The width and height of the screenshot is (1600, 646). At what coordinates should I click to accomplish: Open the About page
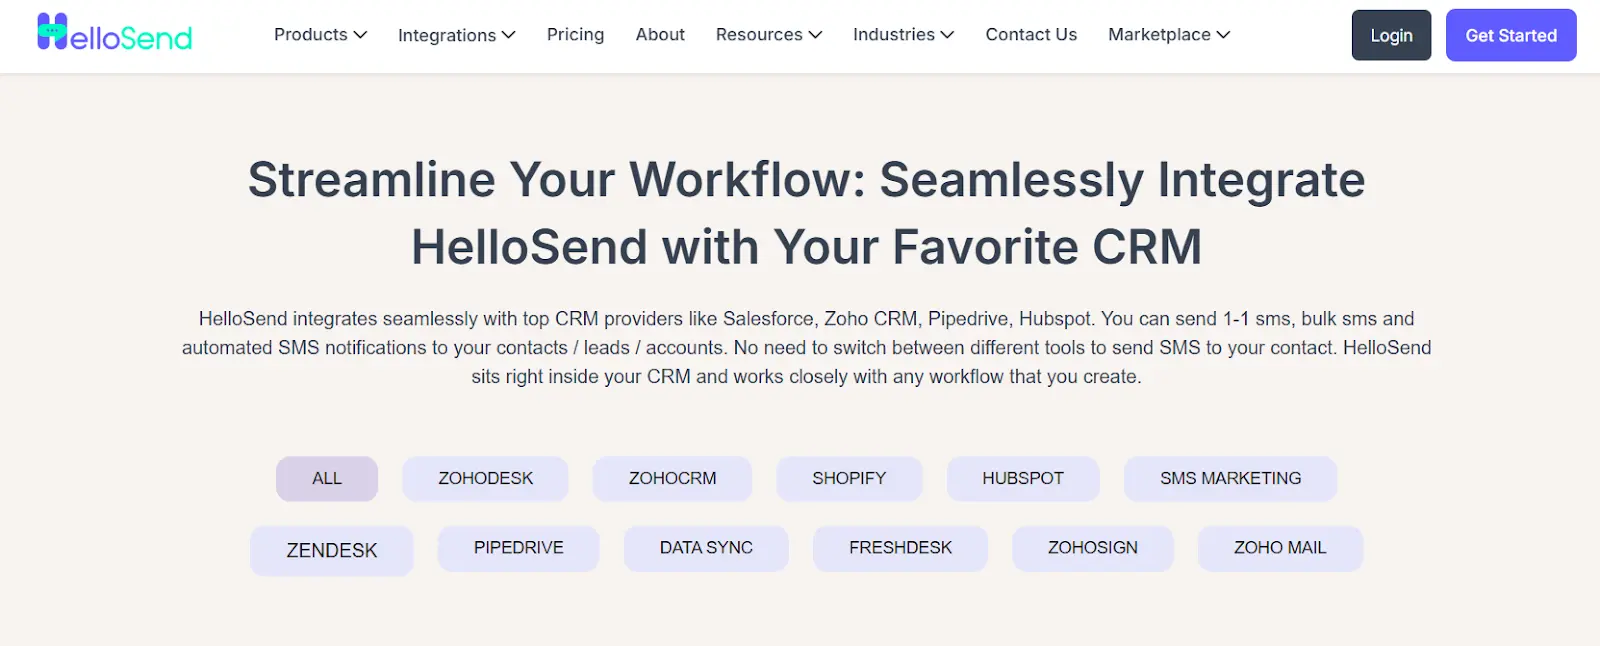click(660, 34)
